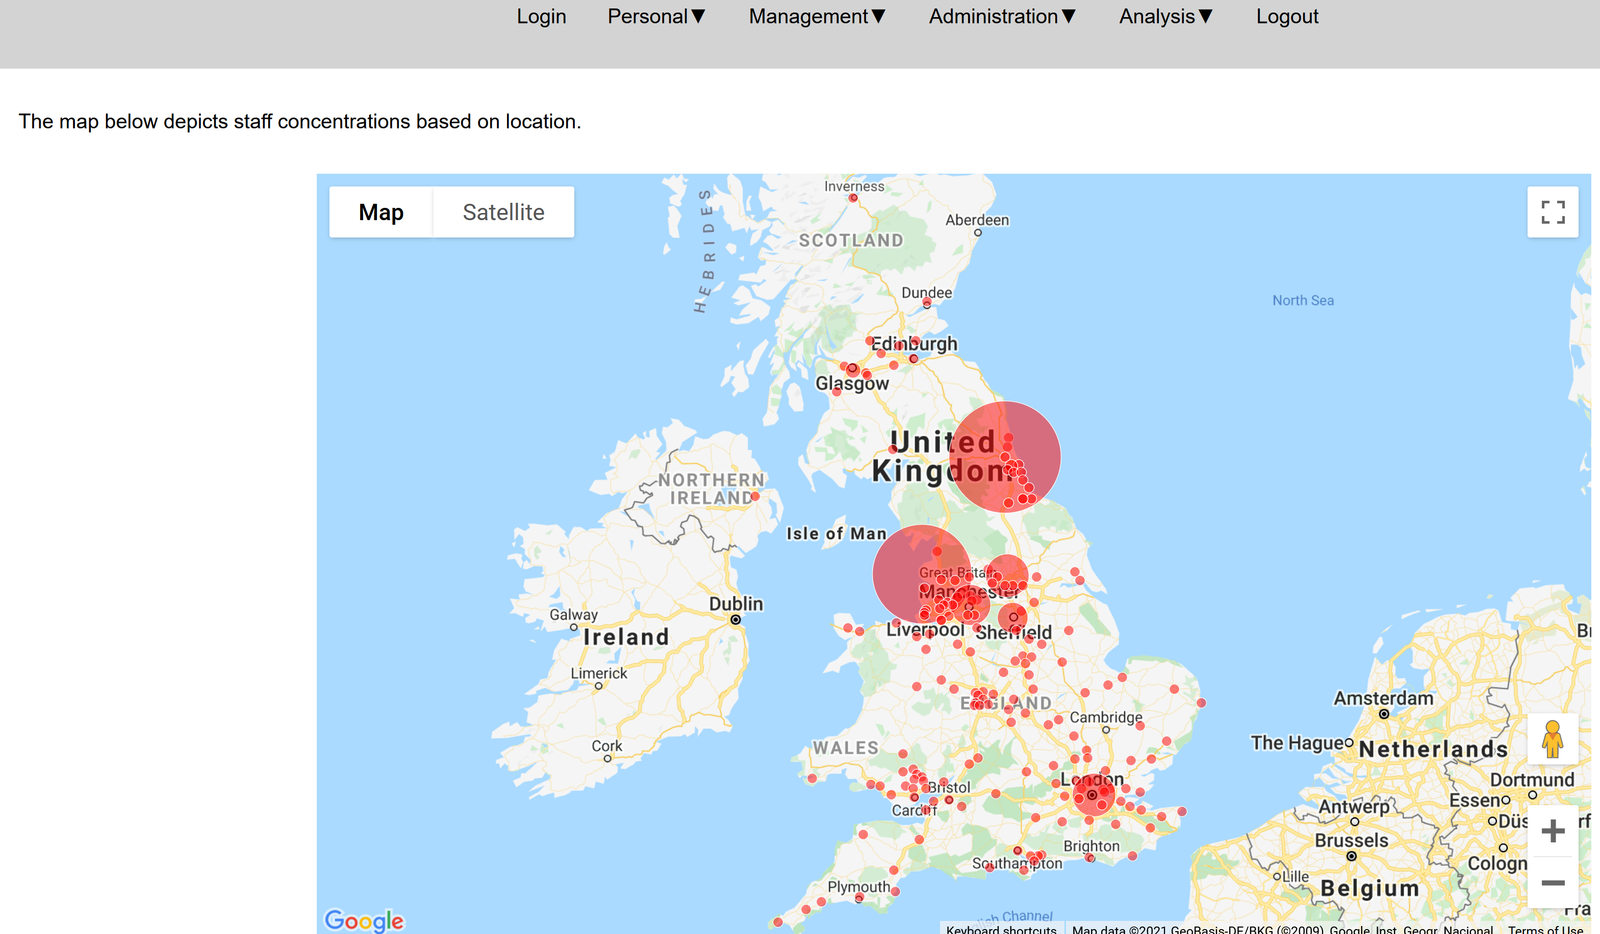The height and width of the screenshot is (934, 1600).
Task: Click the red marker near Inverness
Action: [x=853, y=198]
